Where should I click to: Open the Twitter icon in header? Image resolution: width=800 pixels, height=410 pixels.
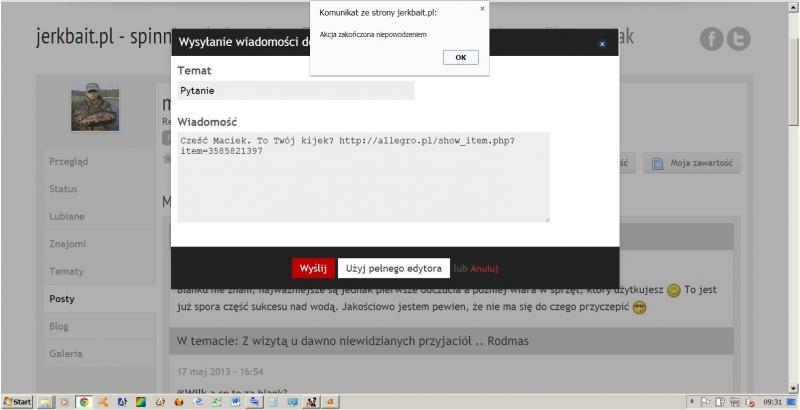pyautogui.click(x=739, y=38)
